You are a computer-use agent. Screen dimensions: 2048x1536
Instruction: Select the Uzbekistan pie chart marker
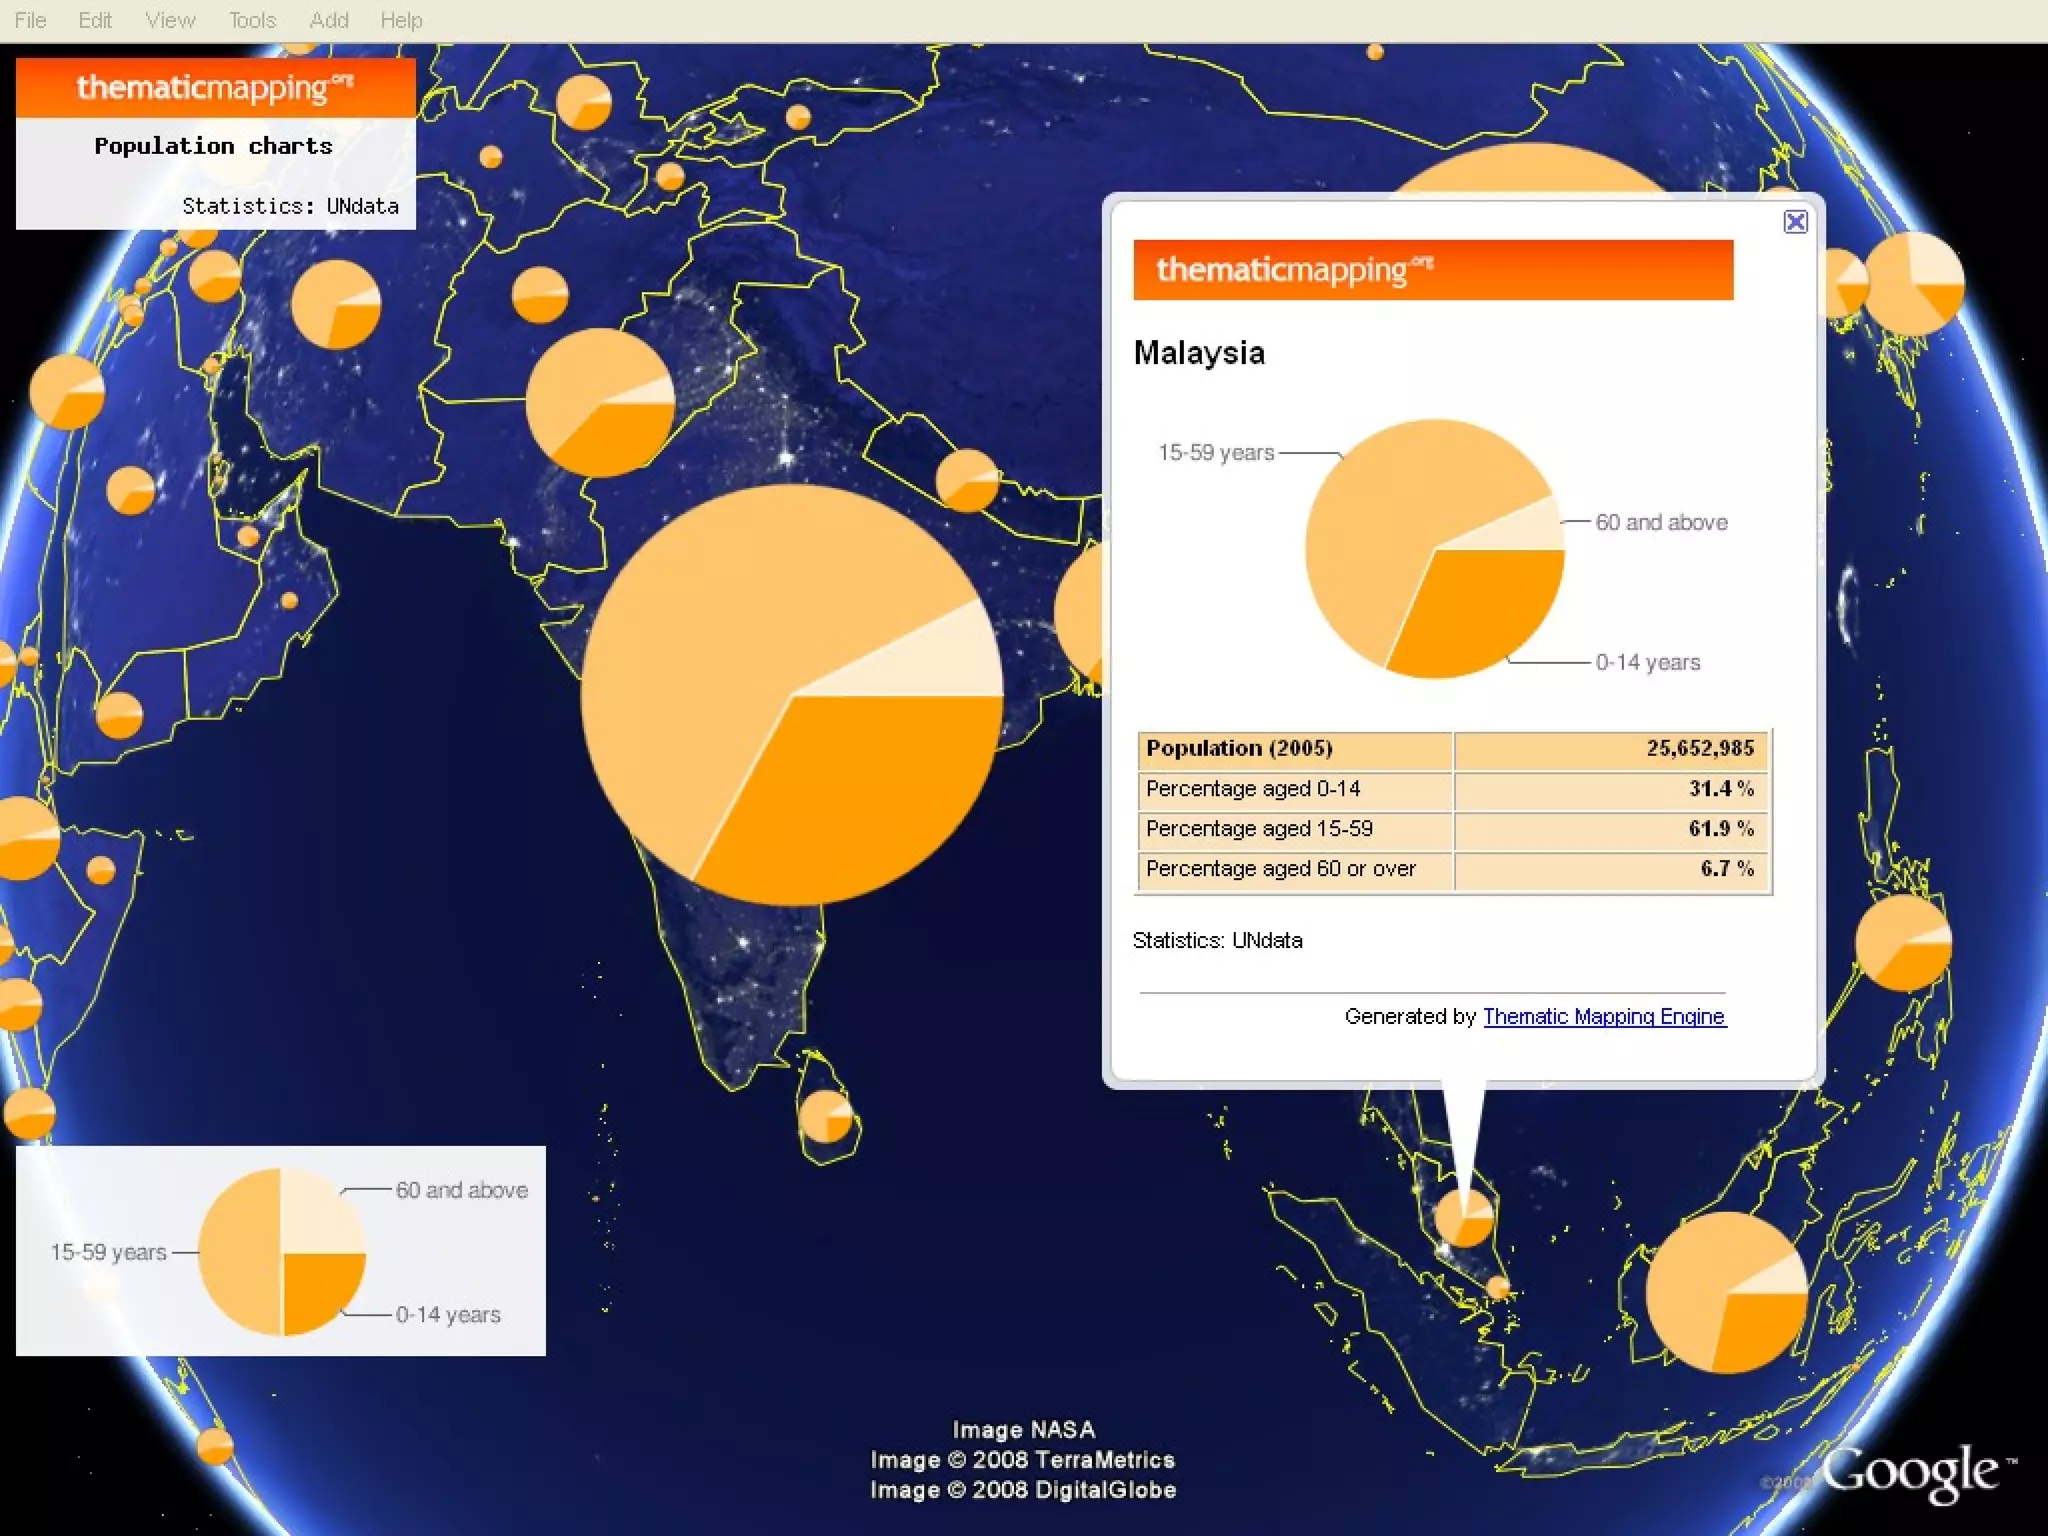[583, 102]
